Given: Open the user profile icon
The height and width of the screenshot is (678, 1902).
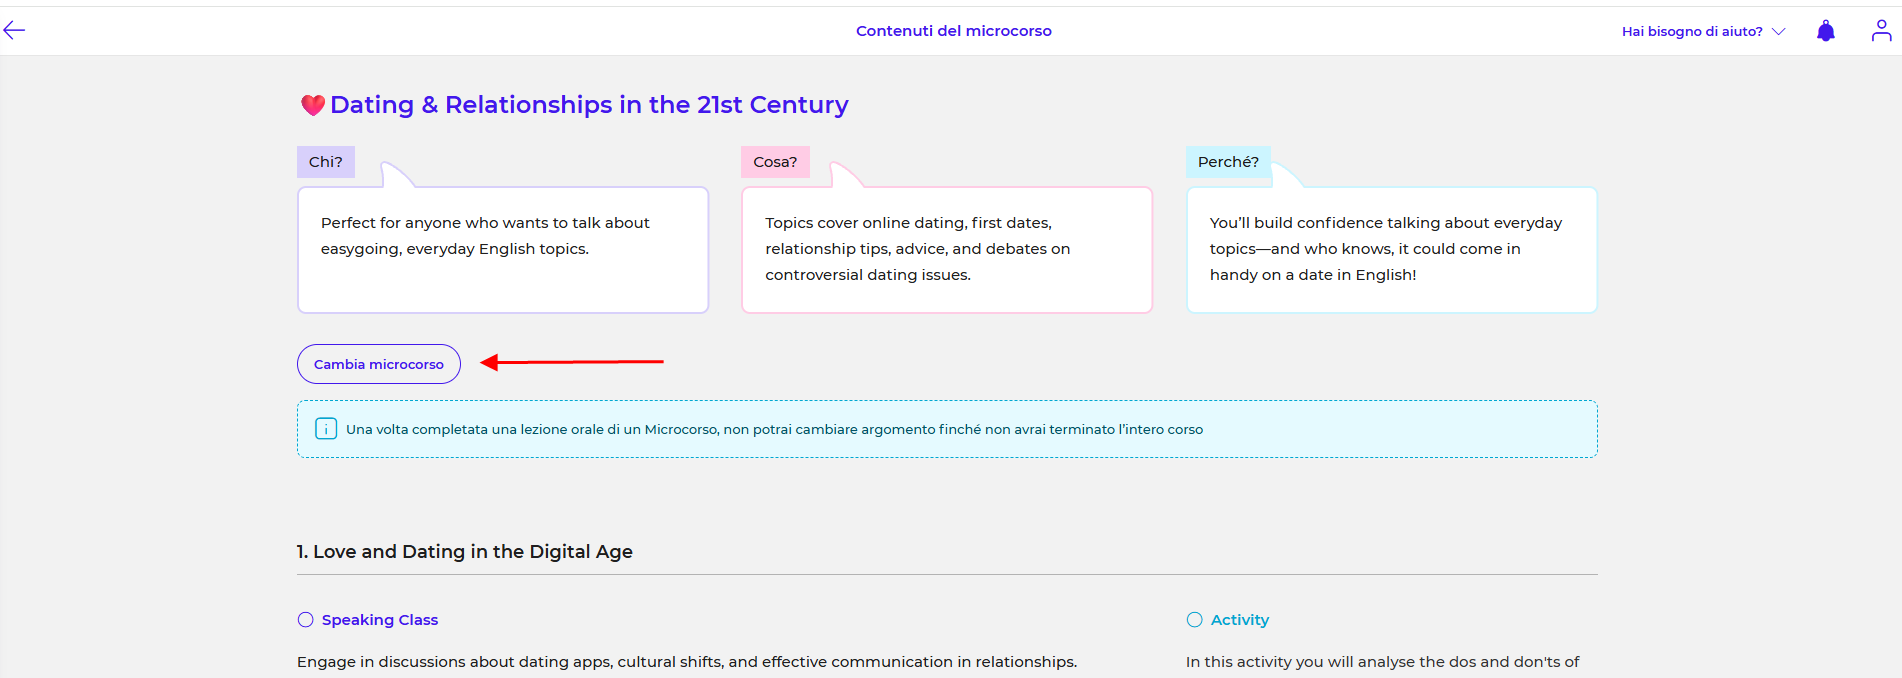Looking at the screenshot, I should click(x=1881, y=31).
